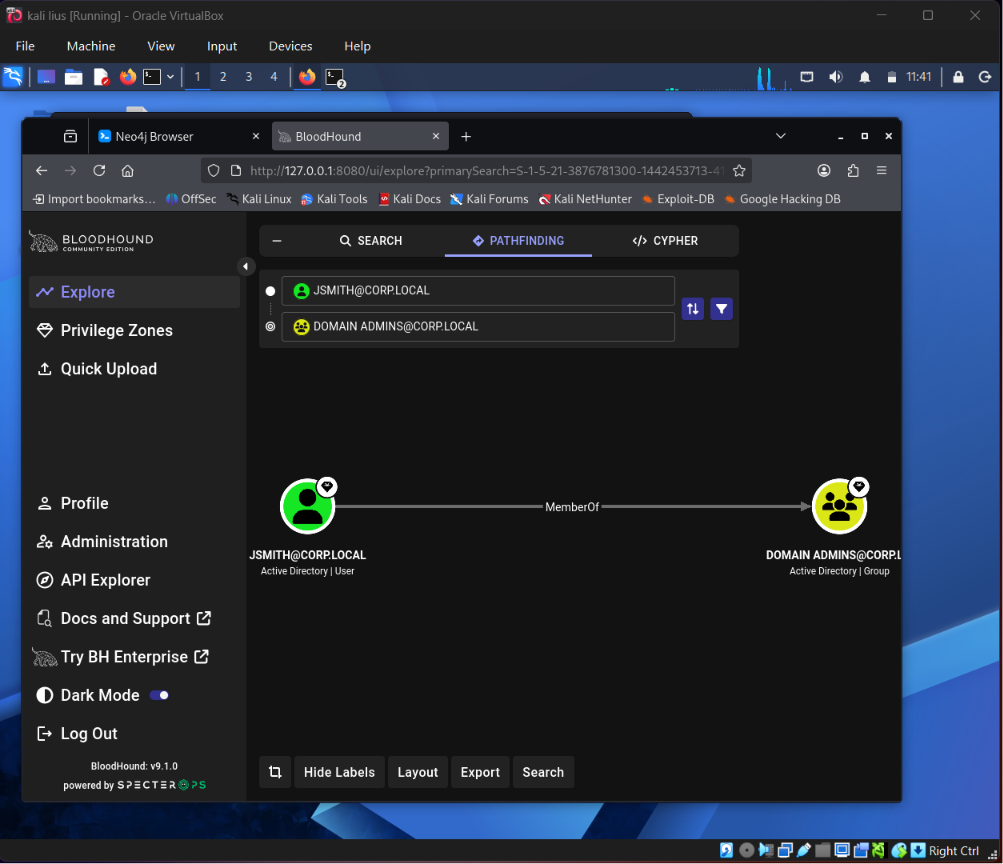Launch Firefox from the Kali panel

(x=128, y=77)
